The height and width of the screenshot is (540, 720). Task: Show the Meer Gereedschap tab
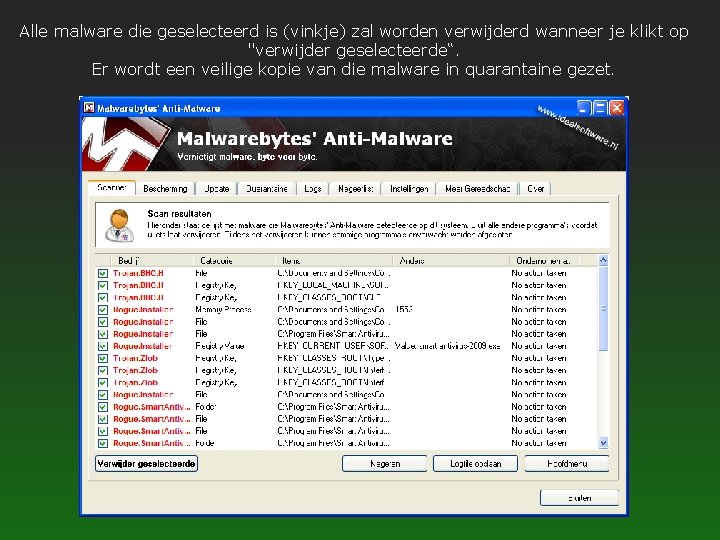pyautogui.click(x=478, y=189)
